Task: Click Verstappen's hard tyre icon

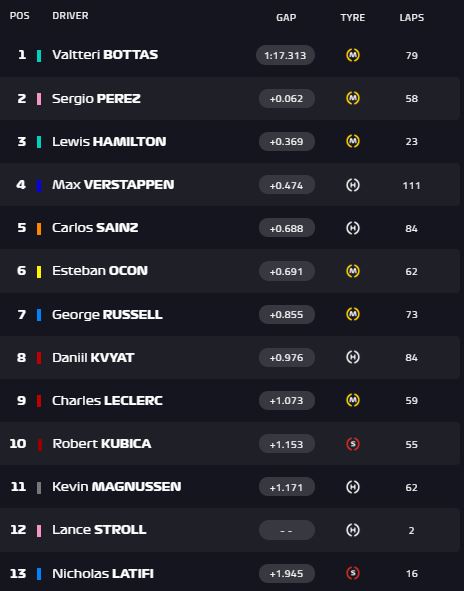Action: (x=353, y=185)
